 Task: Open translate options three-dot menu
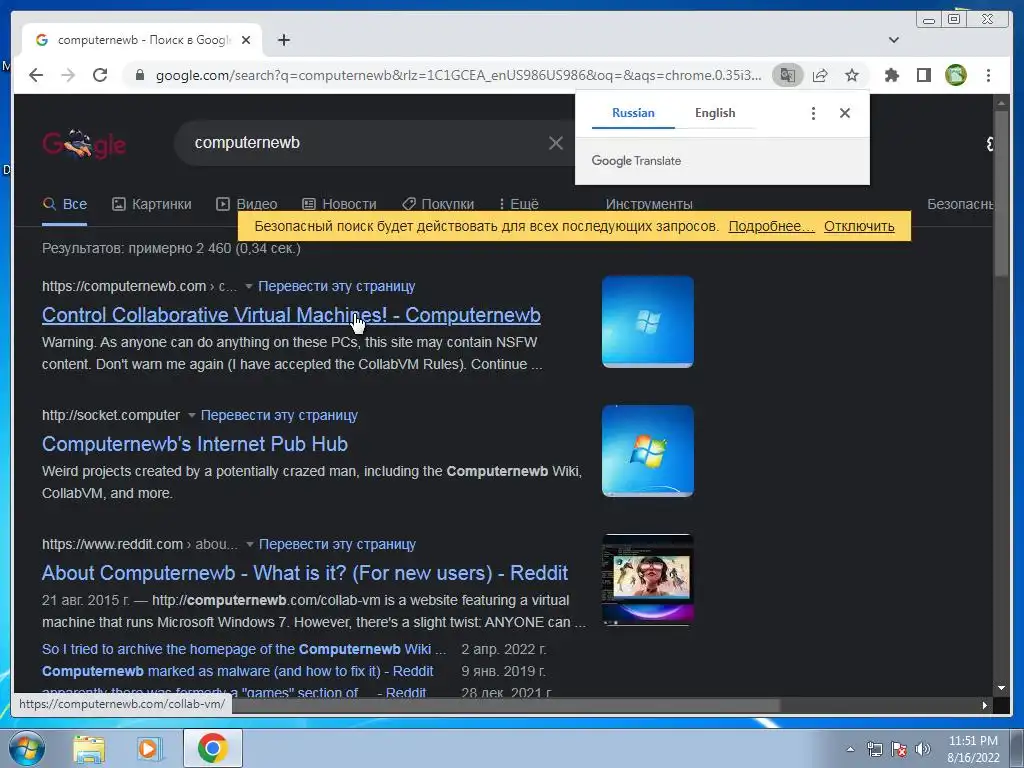[813, 113]
